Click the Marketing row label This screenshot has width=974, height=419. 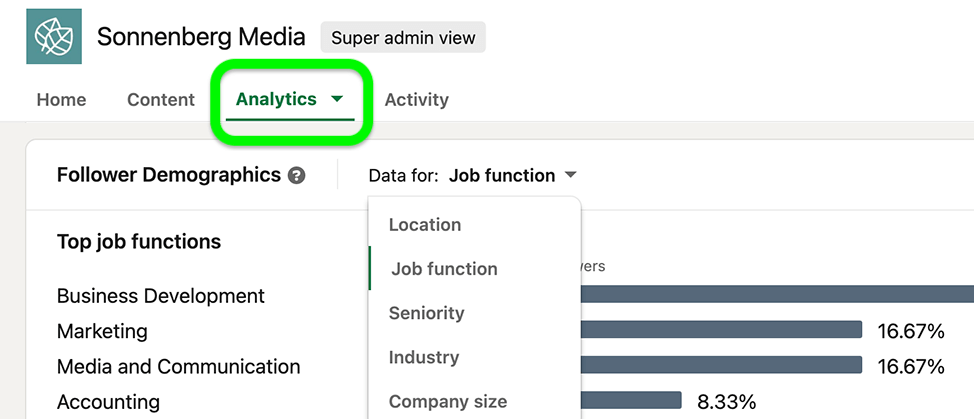[102, 331]
